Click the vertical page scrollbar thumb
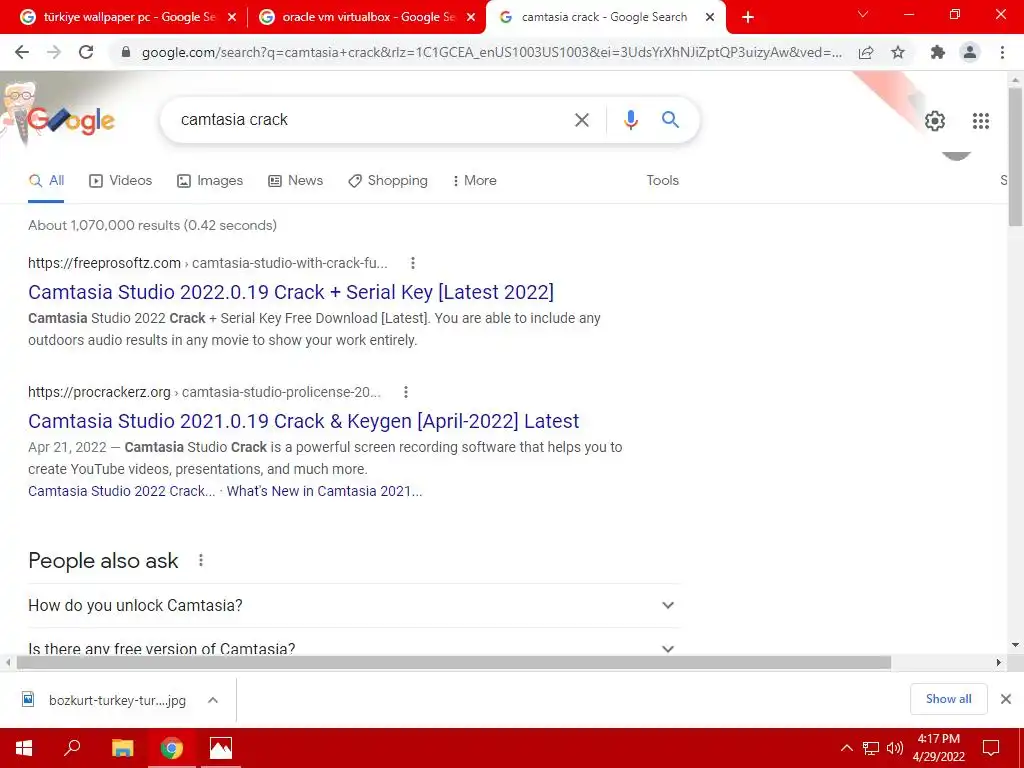This screenshot has width=1024, height=768. pyautogui.click(x=1016, y=157)
